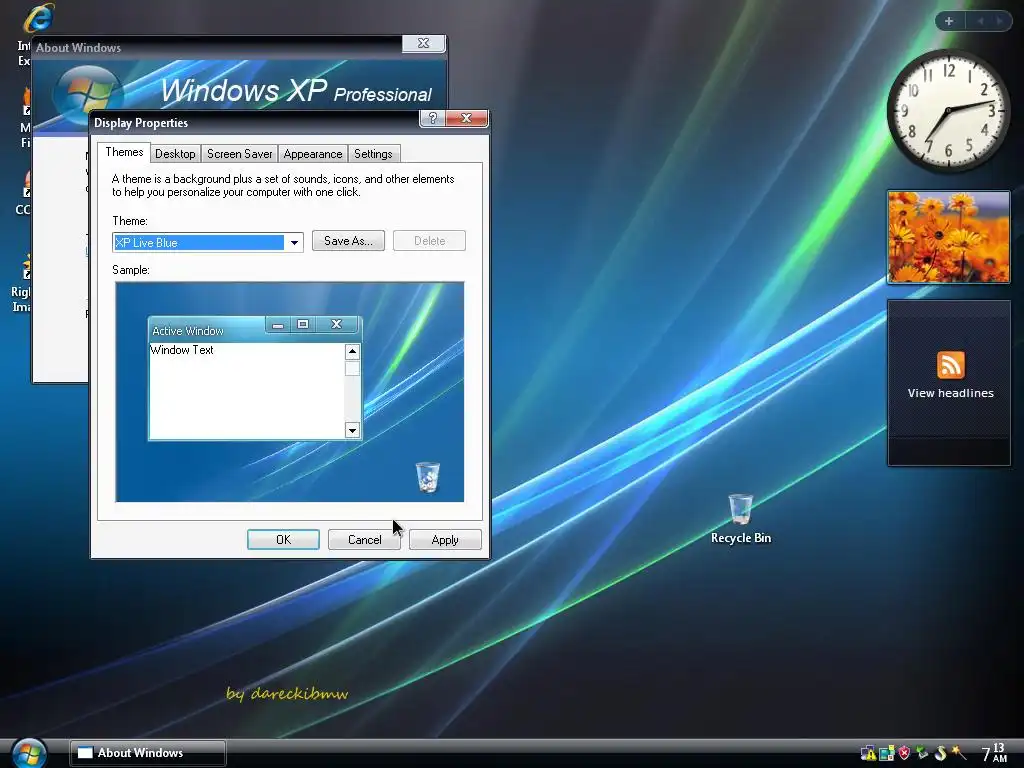Image resolution: width=1024 pixels, height=768 pixels.
Task: Close the Display Properties dialog
Action: (466, 118)
